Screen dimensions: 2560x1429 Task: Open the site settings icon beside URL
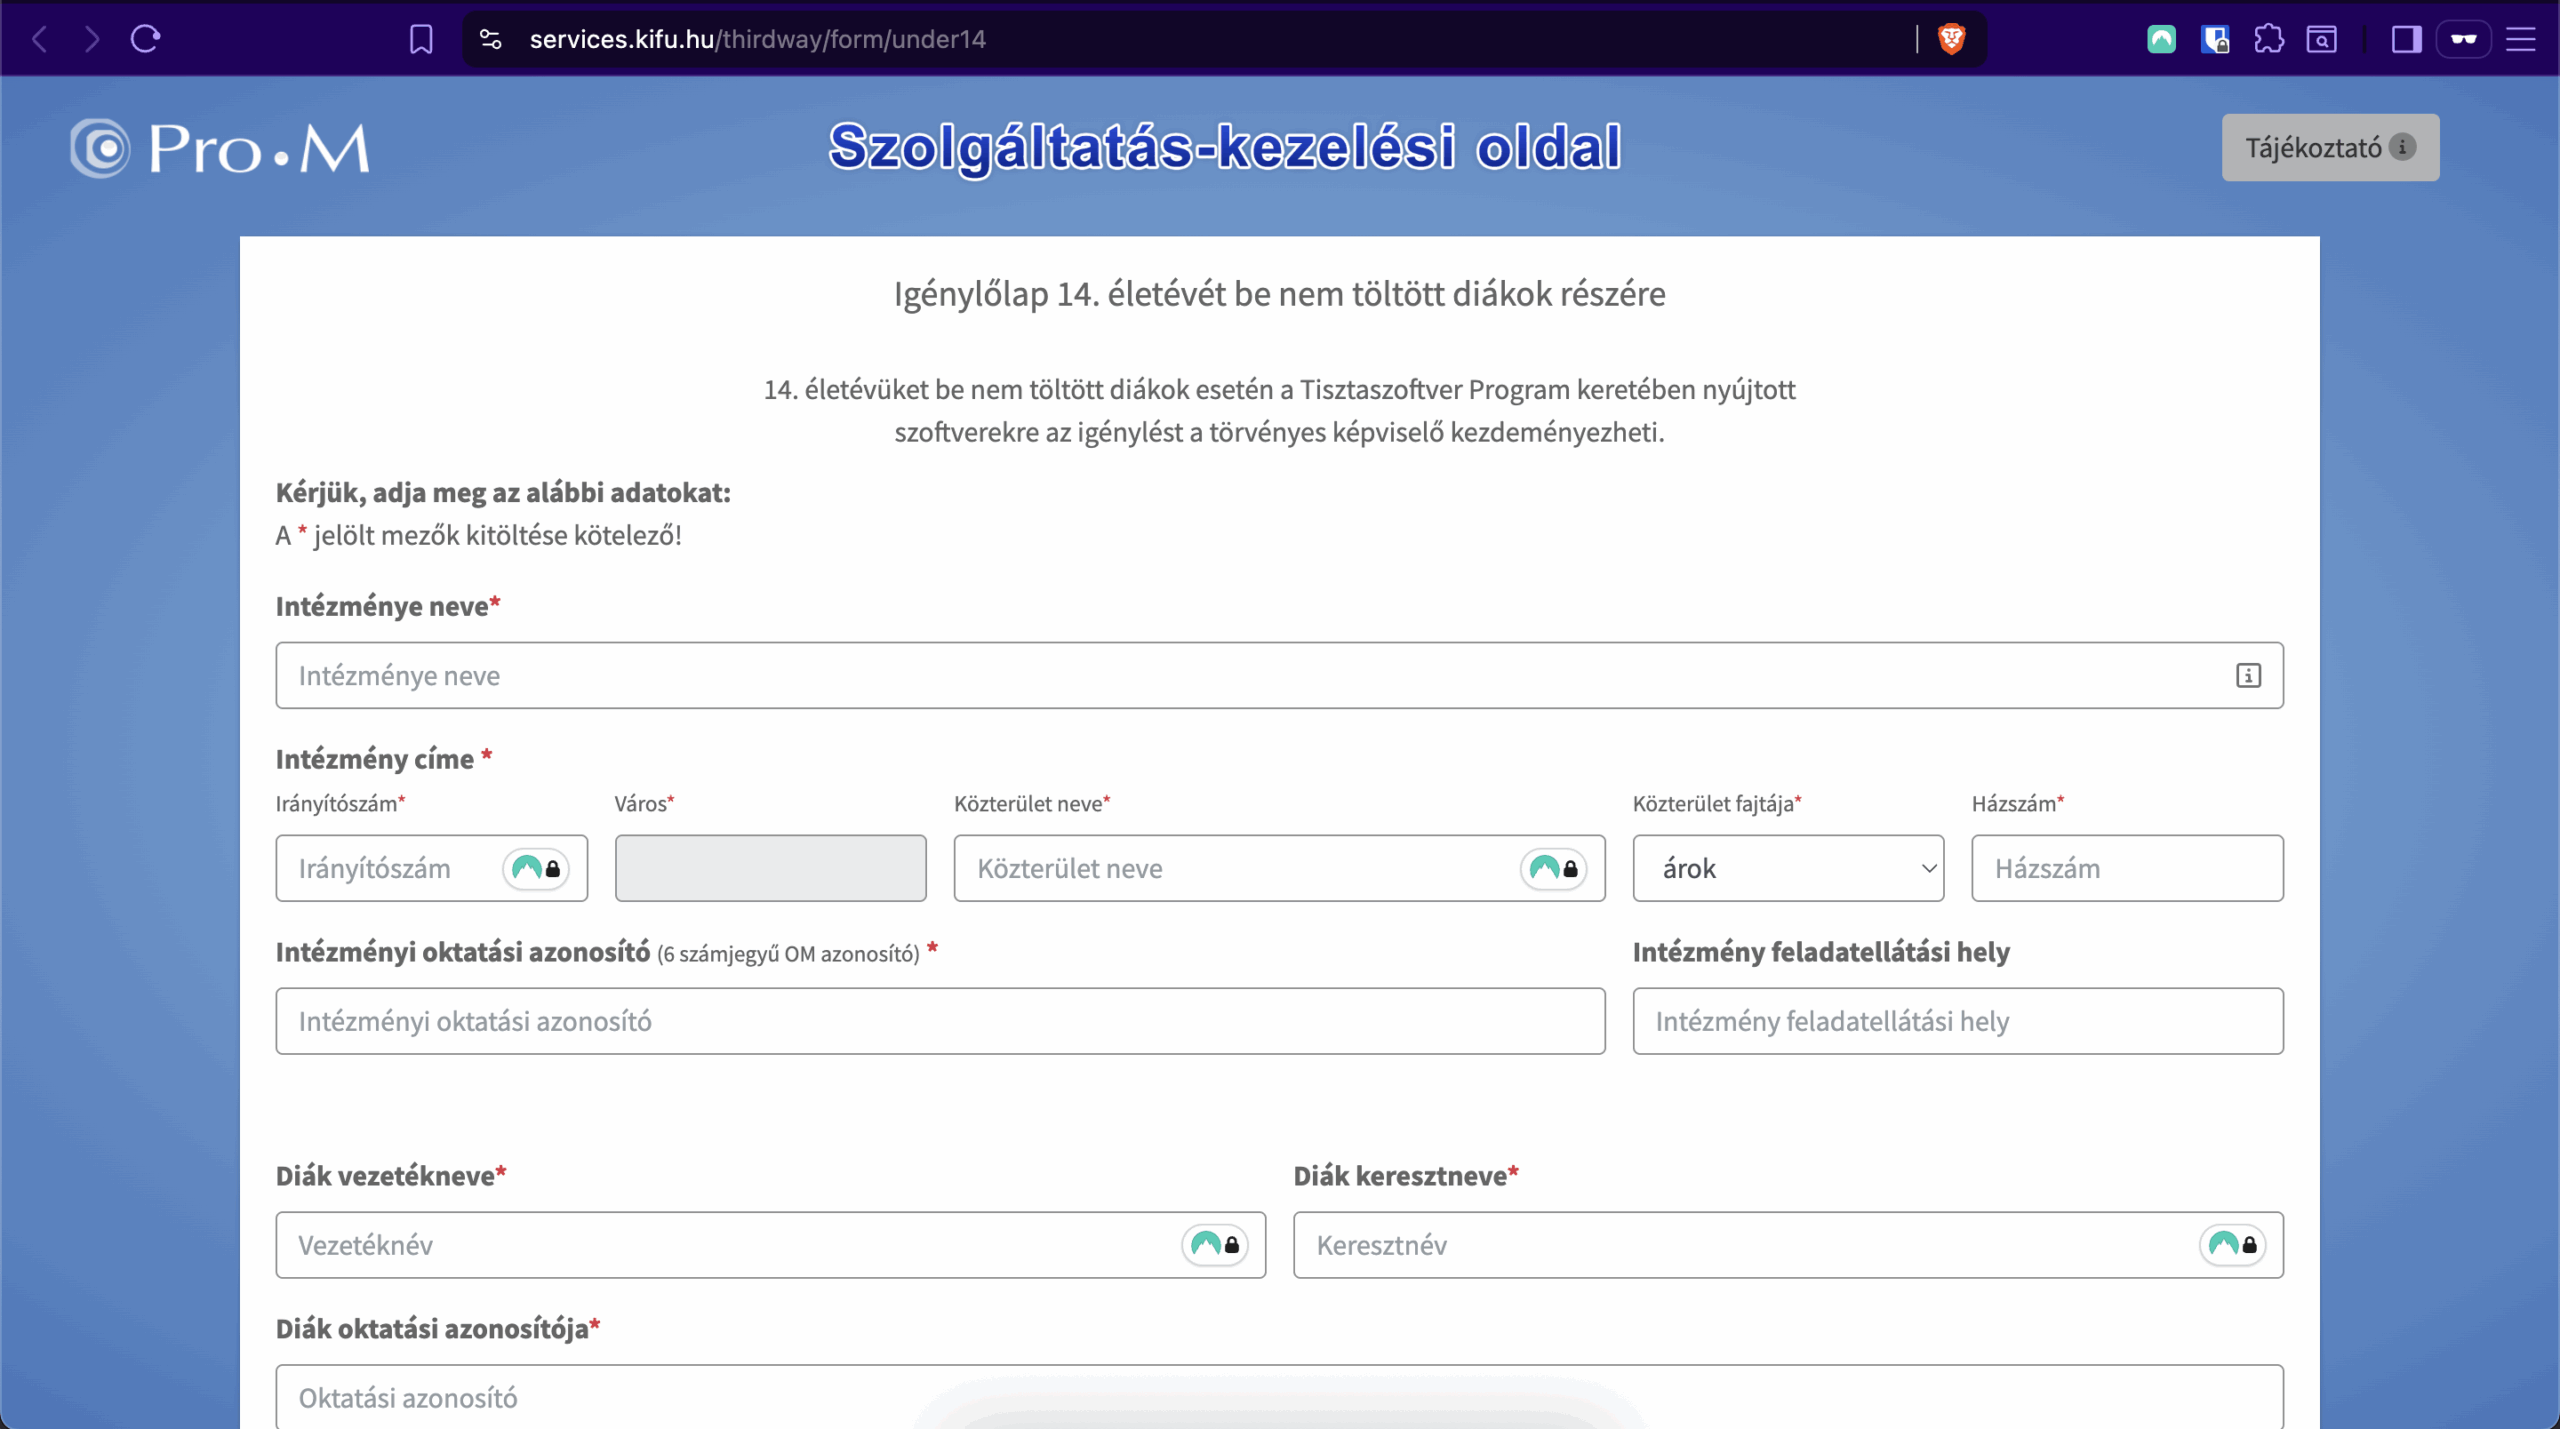(x=490, y=39)
